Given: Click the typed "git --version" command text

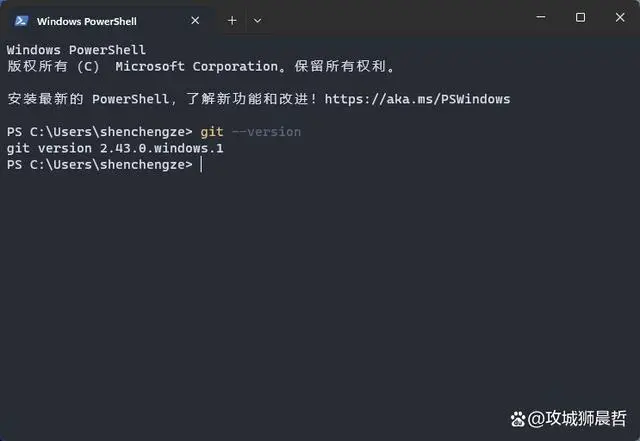Looking at the screenshot, I should (x=251, y=132).
